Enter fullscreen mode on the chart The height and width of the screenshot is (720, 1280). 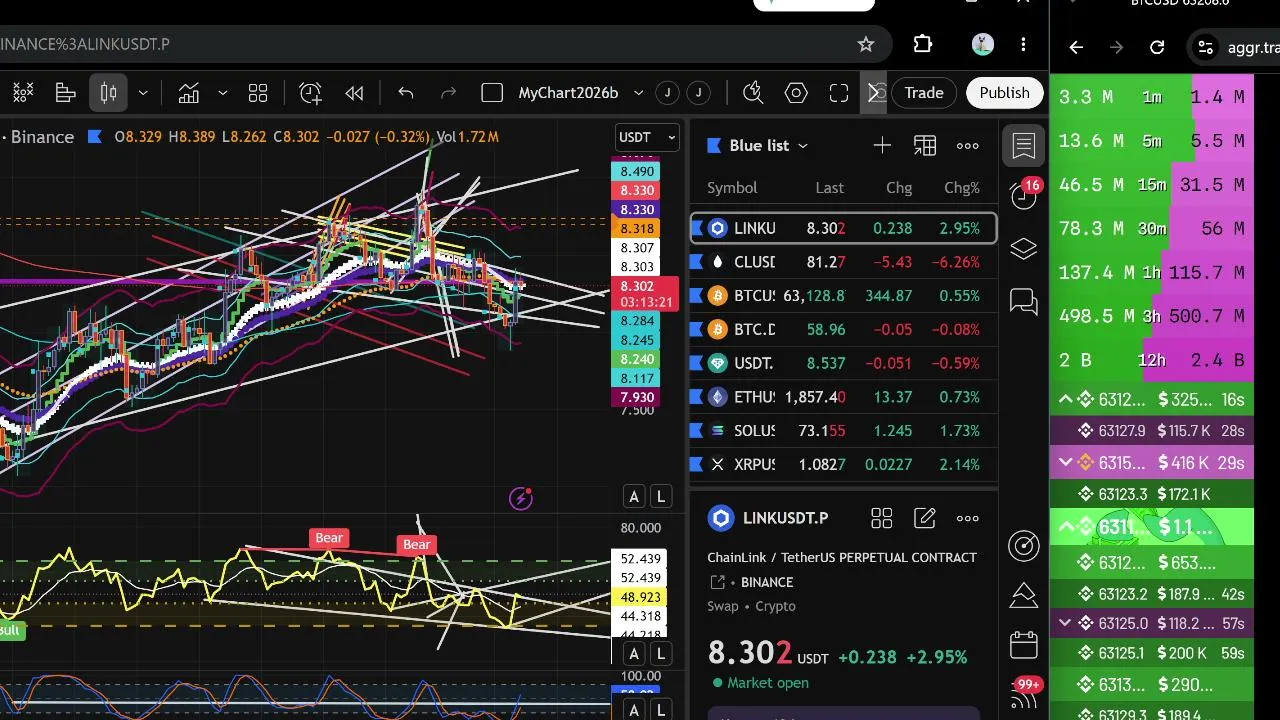(839, 93)
